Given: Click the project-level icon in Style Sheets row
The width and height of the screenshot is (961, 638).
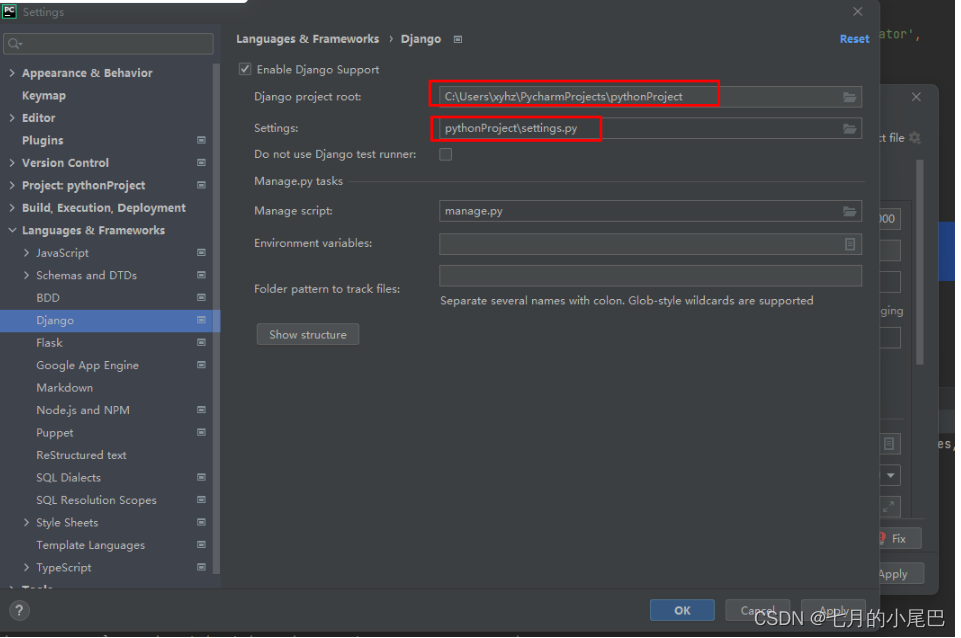Looking at the screenshot, I should tap(201, 522).
